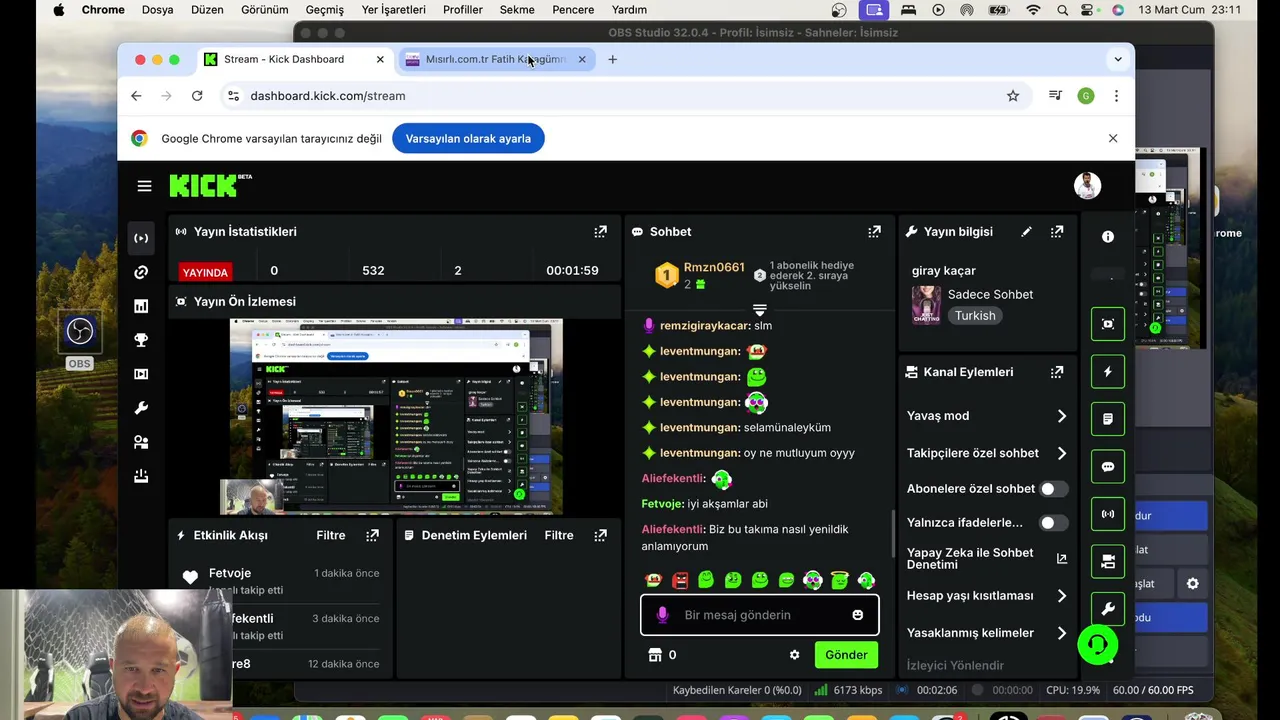Open the analytics bar chart sidebar icon
Image resolution: width=1280 pixels, height=720 pixels.
click(141, 306)
